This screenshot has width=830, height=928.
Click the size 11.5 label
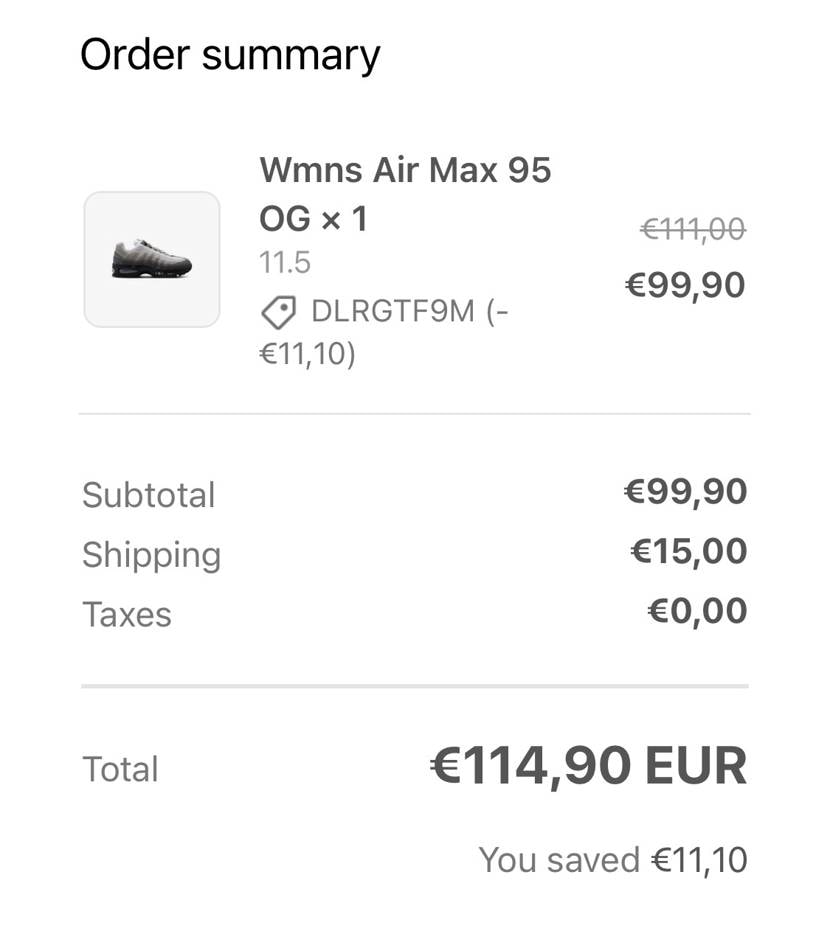tap(285, 263)
